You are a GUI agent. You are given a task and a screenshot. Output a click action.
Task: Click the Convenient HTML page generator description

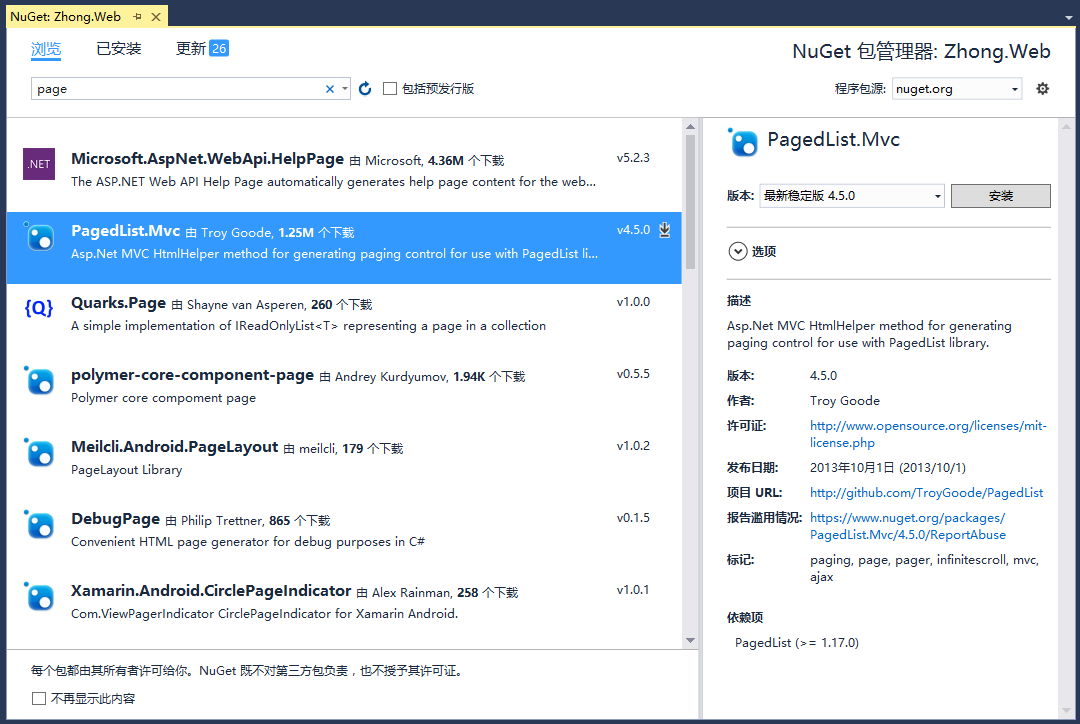pos(248,542)
